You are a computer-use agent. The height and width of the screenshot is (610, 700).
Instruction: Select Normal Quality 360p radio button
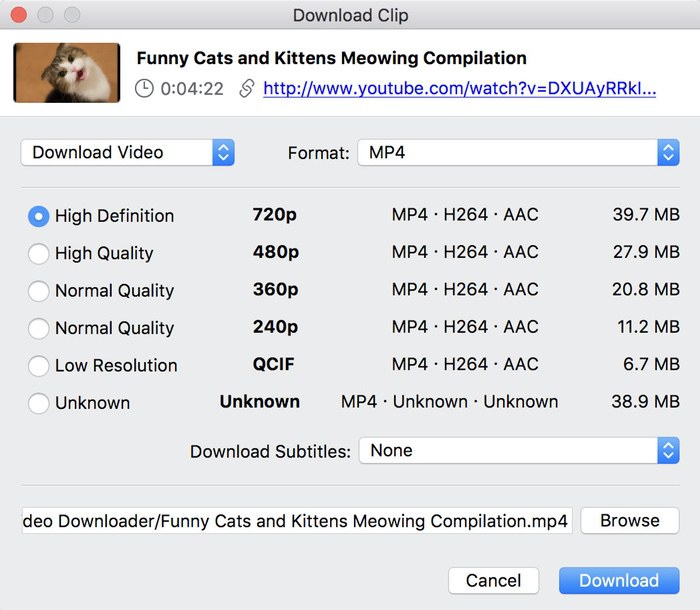coord(39,291)
